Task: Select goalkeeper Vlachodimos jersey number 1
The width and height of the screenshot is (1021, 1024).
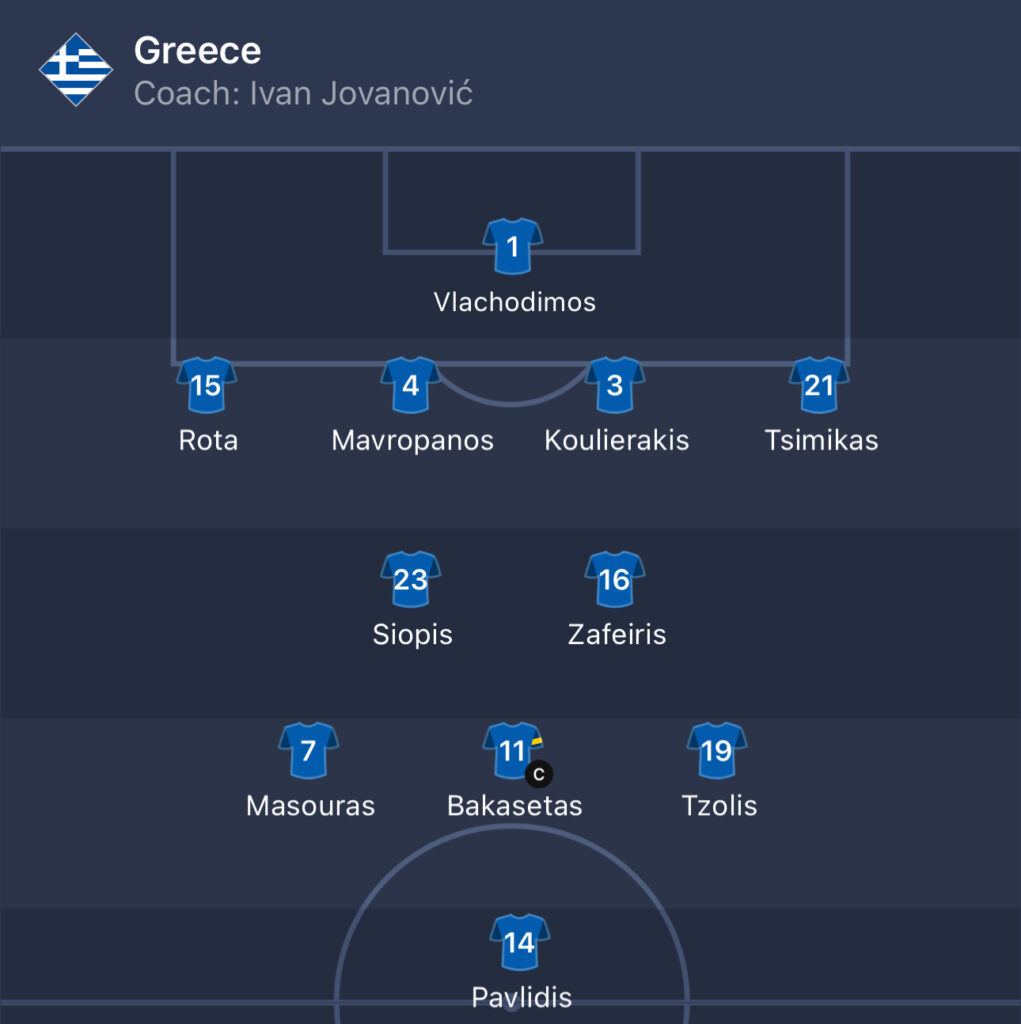Action: pos(513,246)
